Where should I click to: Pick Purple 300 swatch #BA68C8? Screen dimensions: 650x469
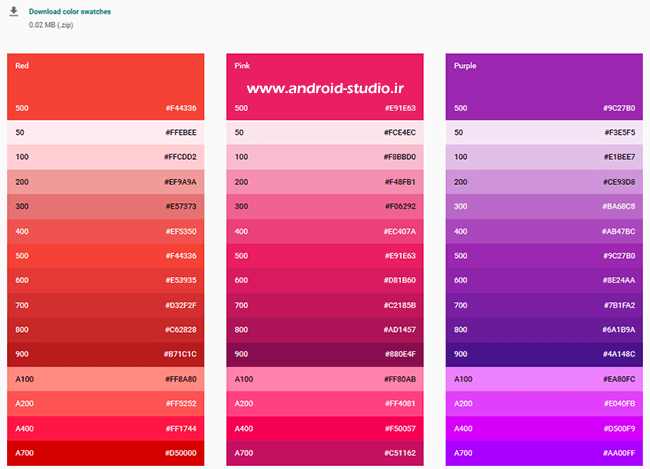click(x=544, y=207)
